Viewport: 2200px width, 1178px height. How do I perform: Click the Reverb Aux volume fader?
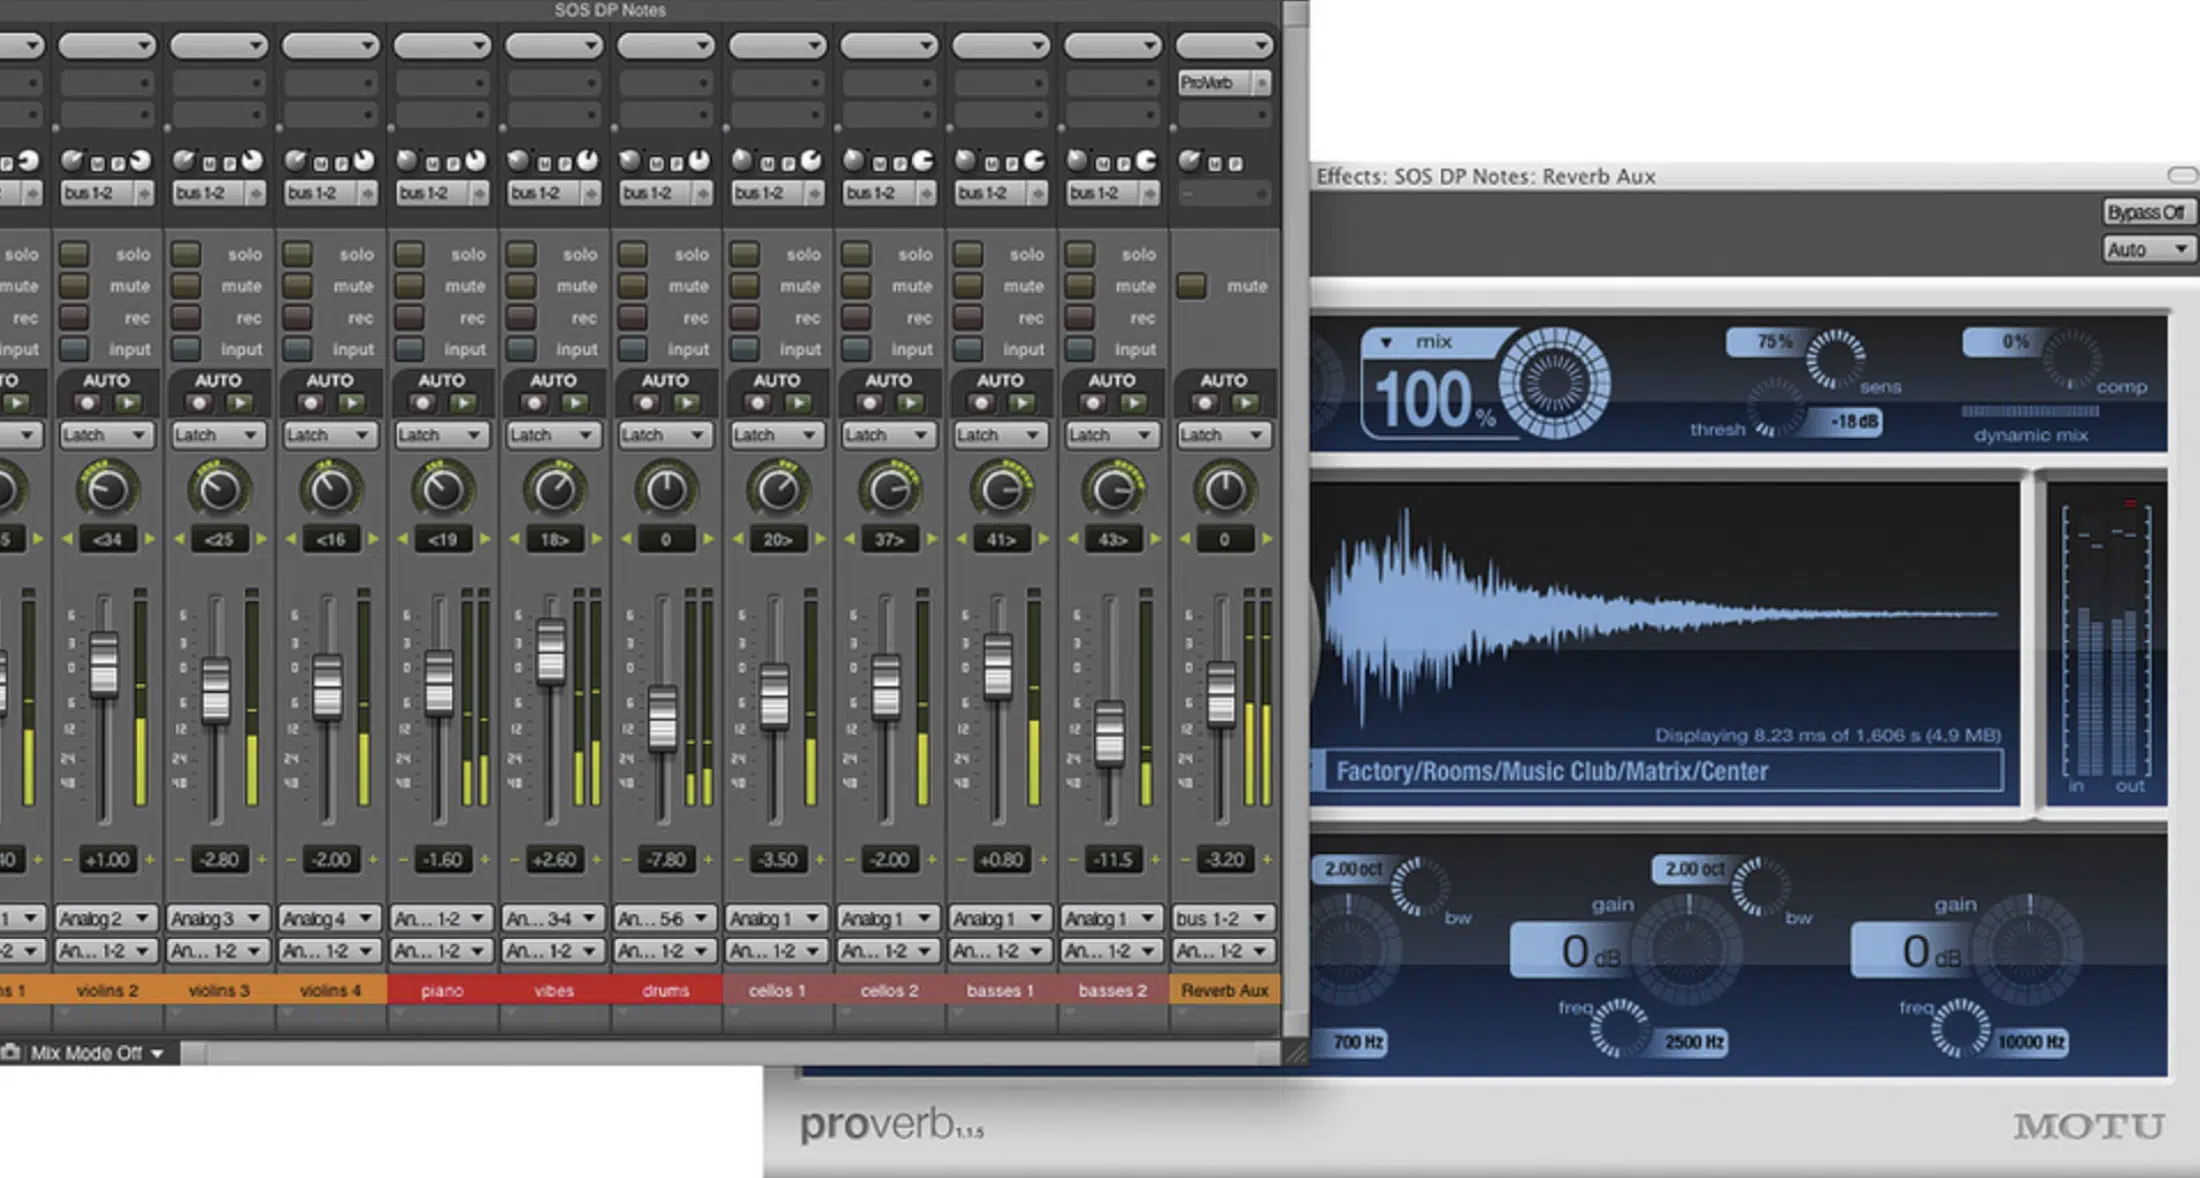click(1221, 694)
